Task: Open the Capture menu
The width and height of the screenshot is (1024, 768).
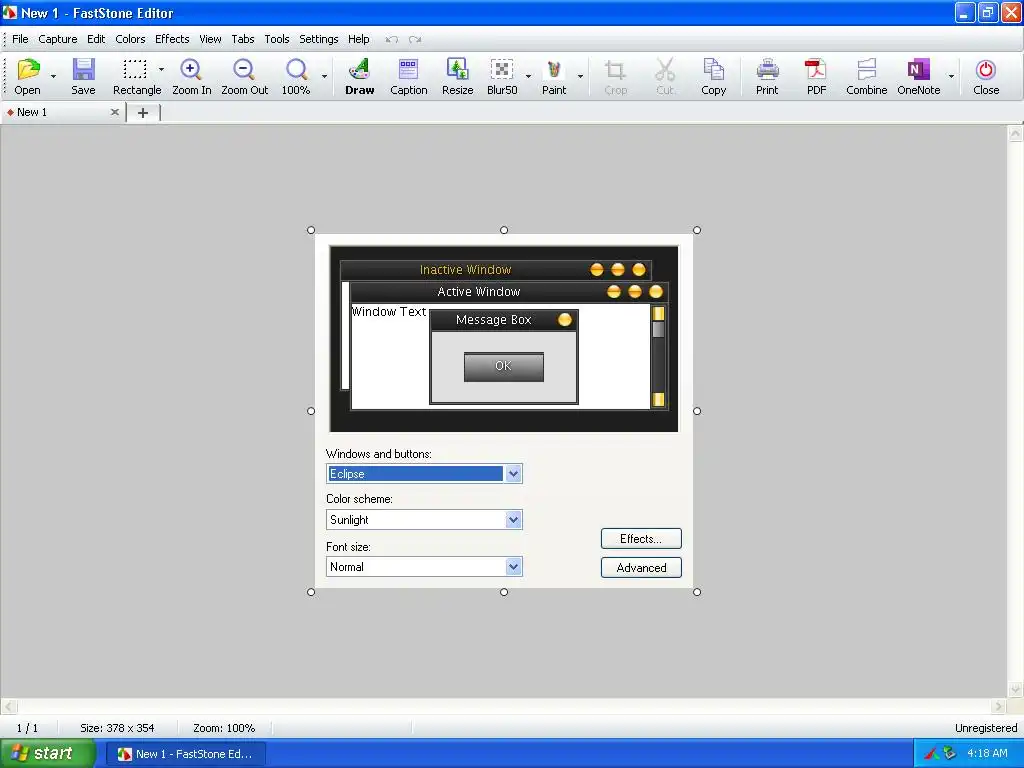Action: (x=57, y=39)
